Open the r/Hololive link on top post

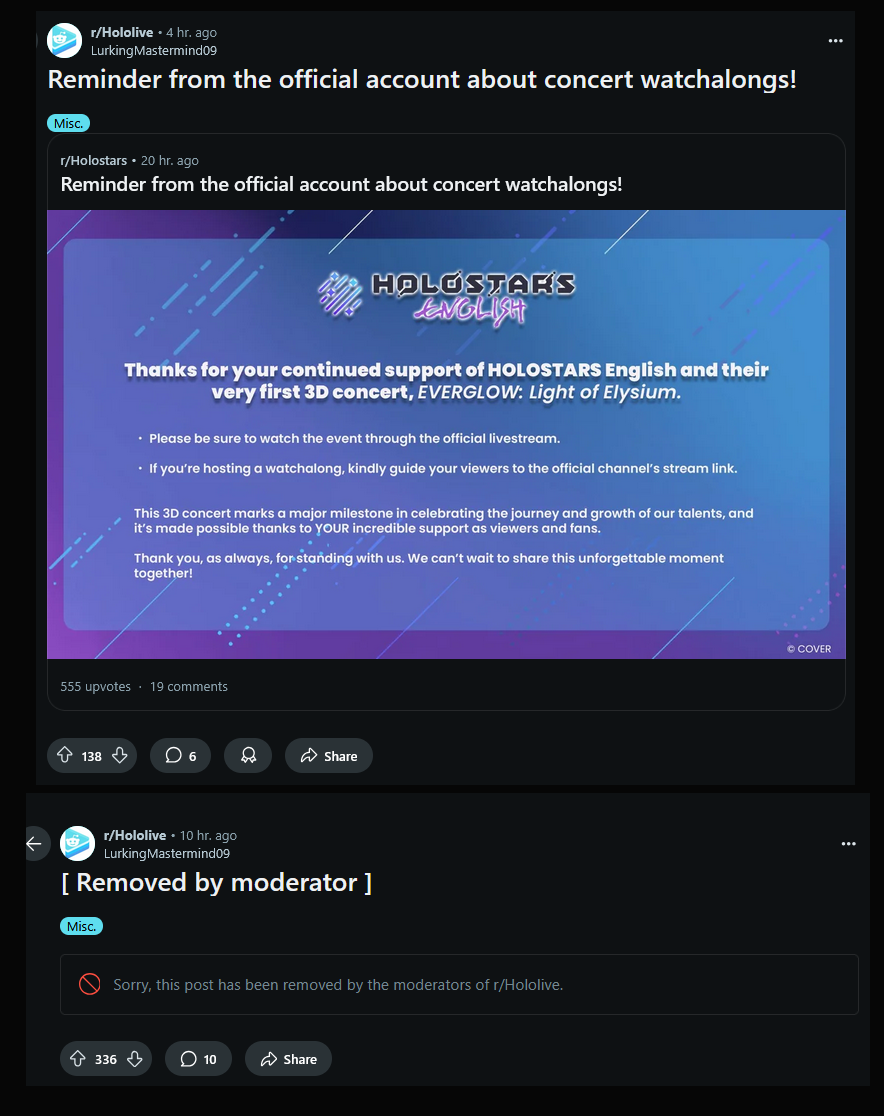[122, 32]
